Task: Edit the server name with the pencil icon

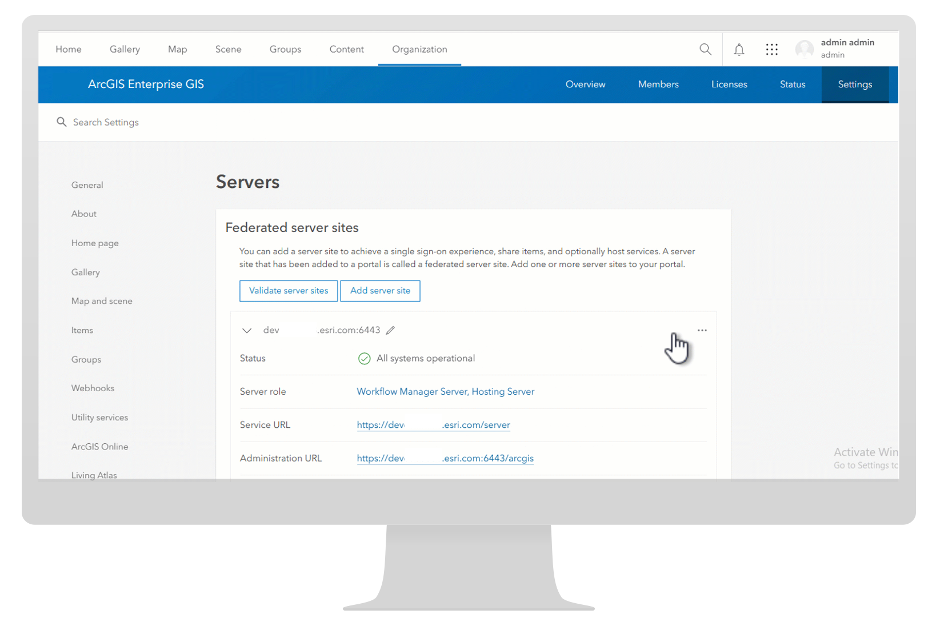Action: 390,329
